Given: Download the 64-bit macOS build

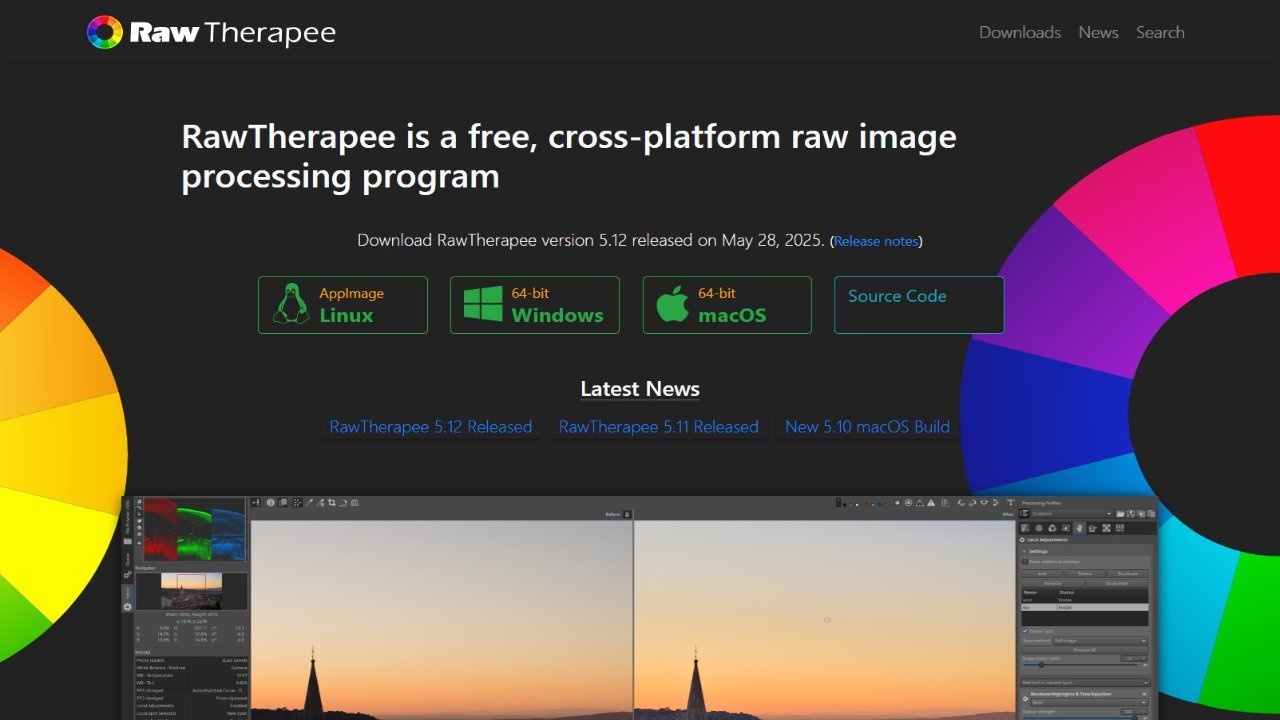Looking at the screenshot, I should [x=727, y=305].
